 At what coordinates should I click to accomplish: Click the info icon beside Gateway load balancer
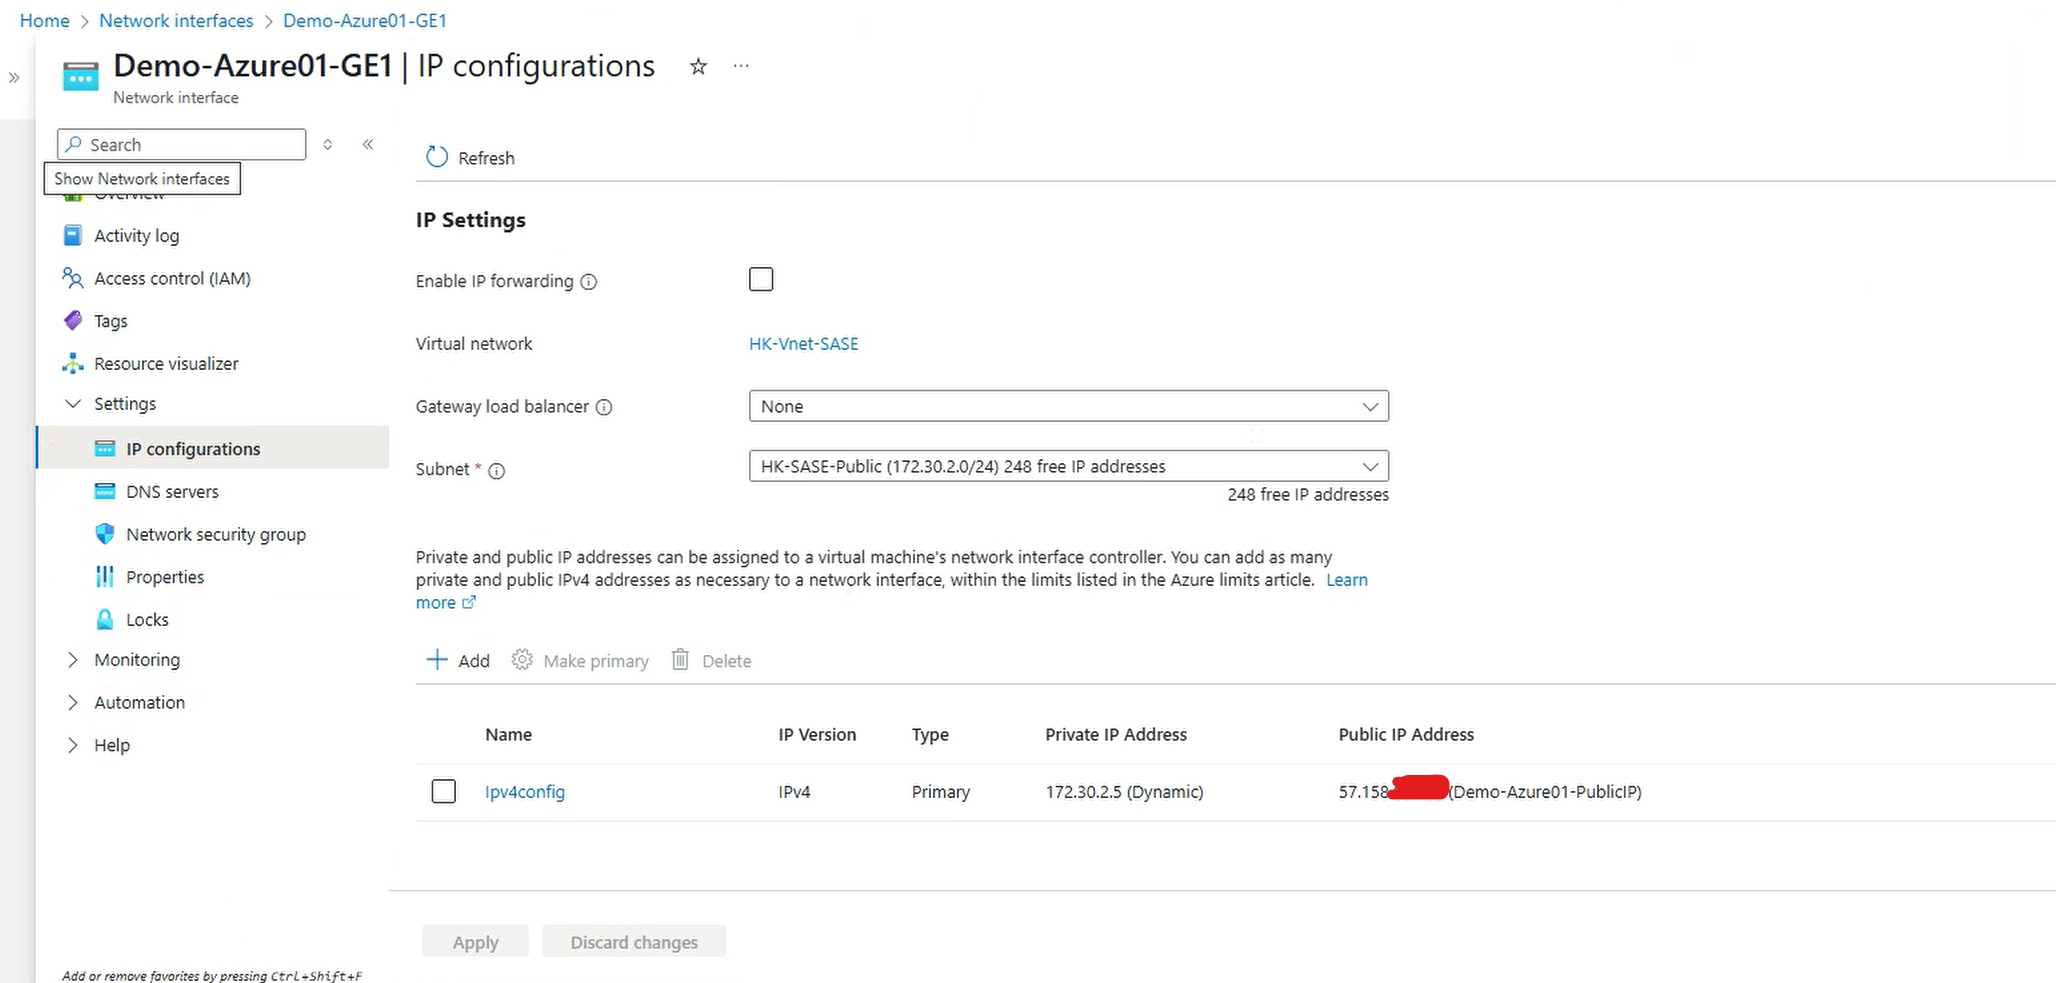(604, 407)
